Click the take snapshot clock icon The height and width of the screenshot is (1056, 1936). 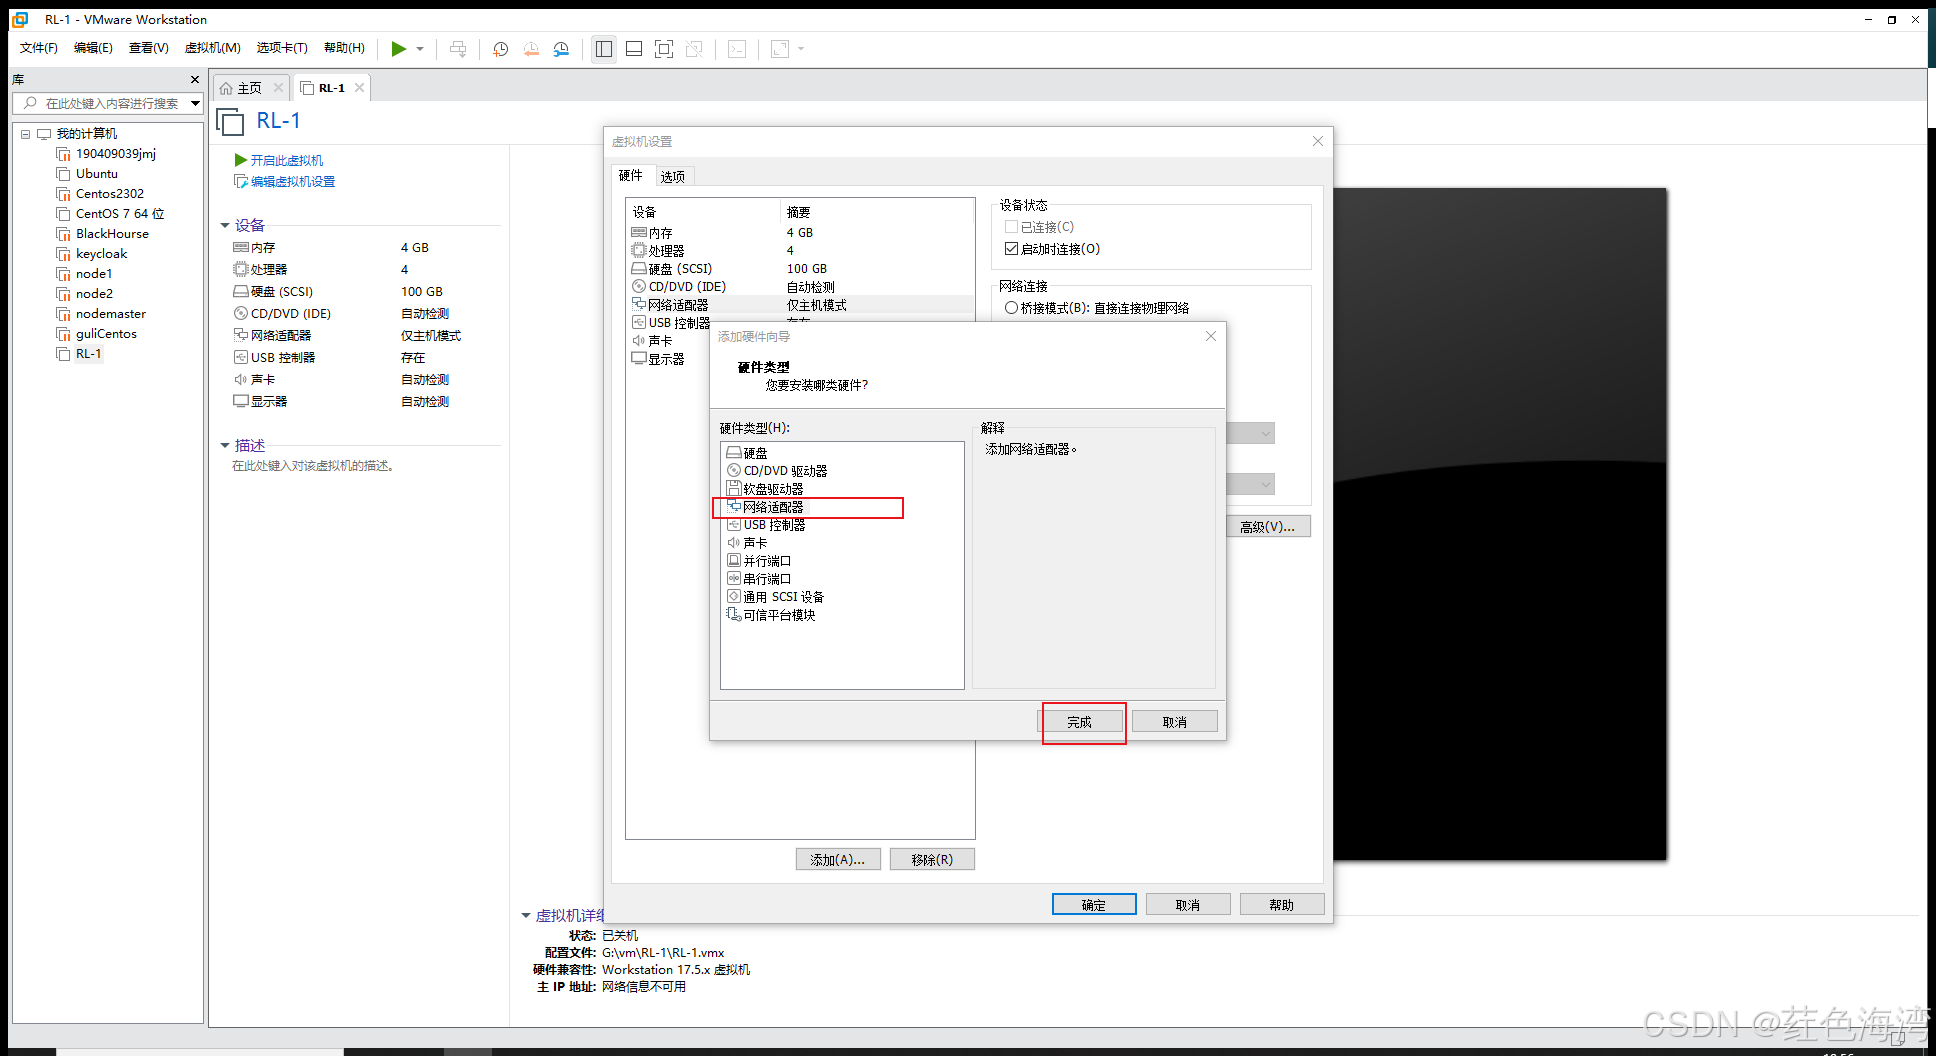coord(501,49)
